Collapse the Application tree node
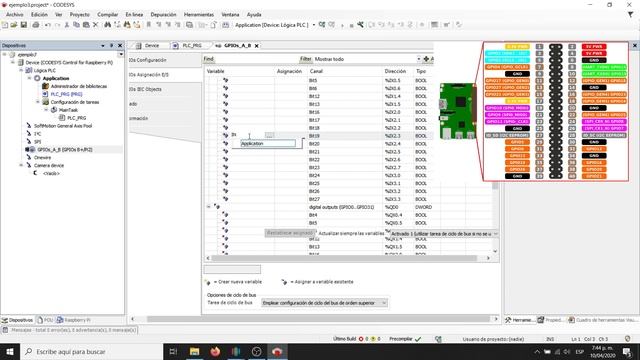 coord(29,78)
